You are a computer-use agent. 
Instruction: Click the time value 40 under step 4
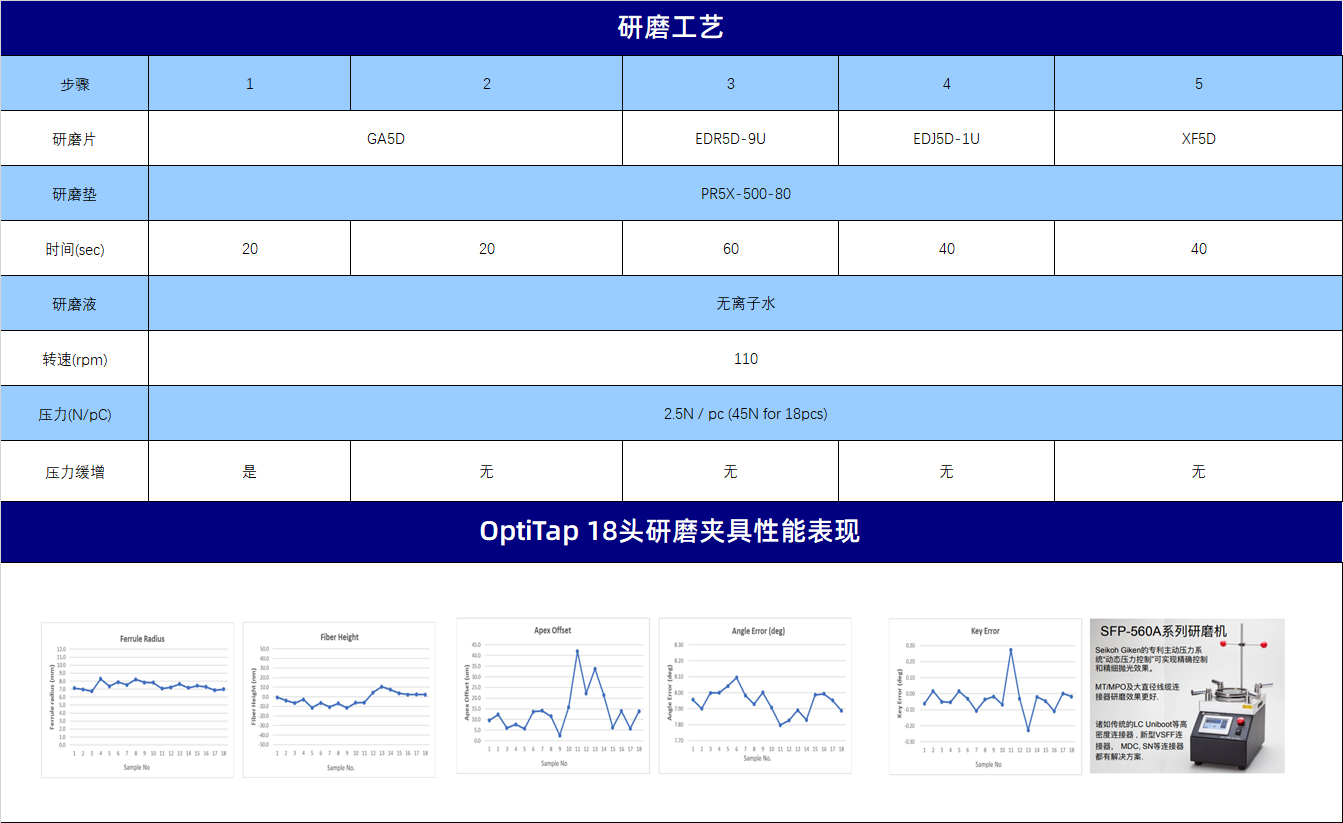click(x=947, y=249)
